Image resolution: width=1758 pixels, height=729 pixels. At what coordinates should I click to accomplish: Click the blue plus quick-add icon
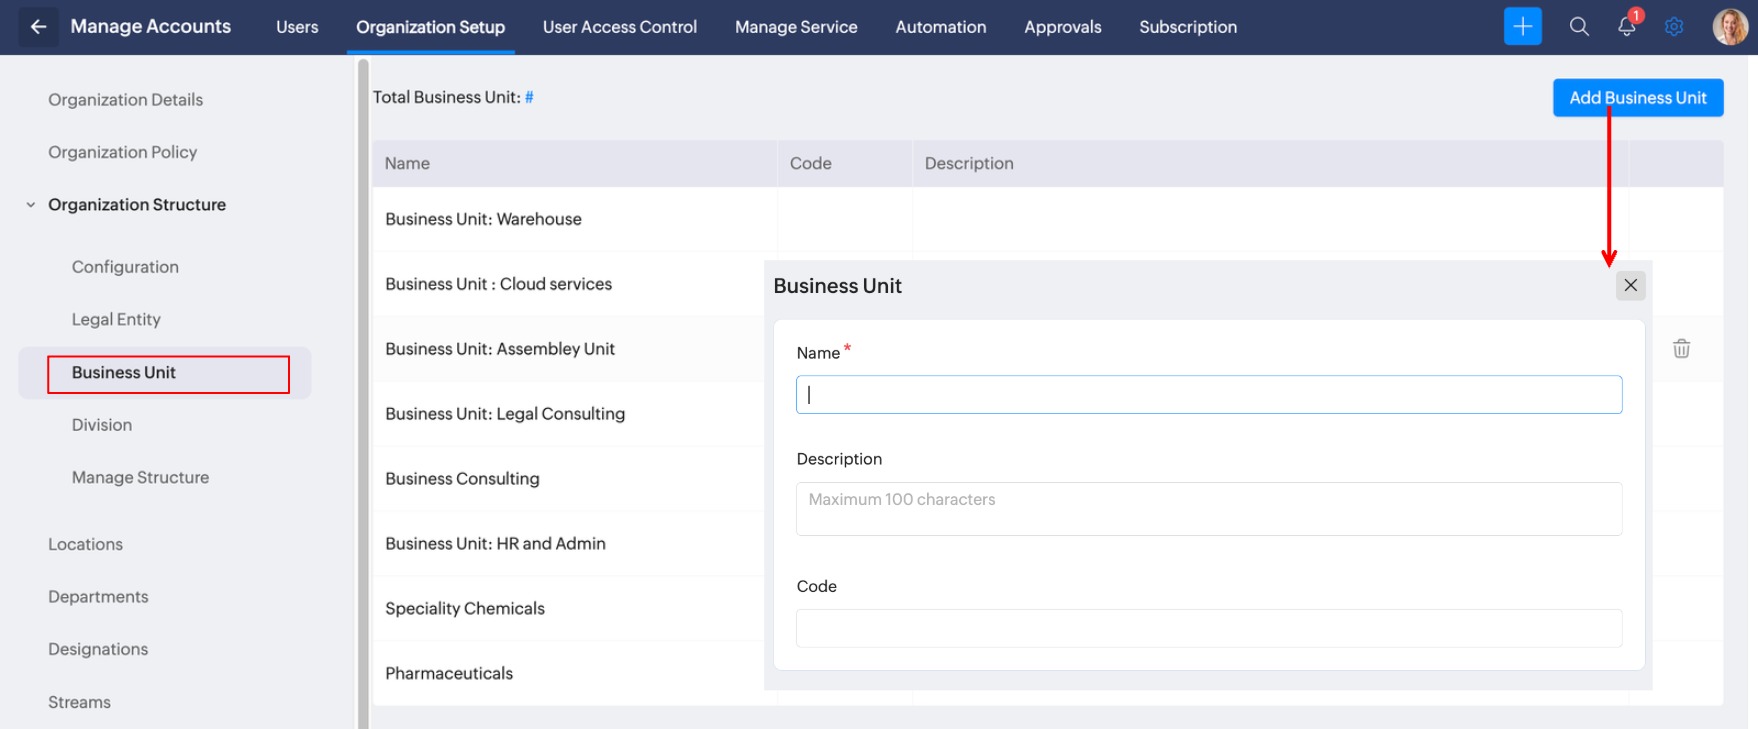coord(1522,27)
